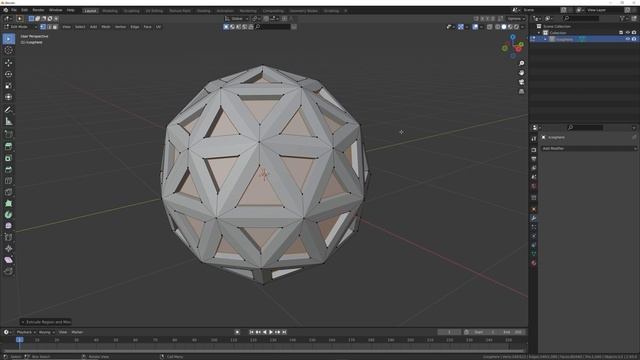Image resolution: width=640 pixels, height=360 pixels.
Task: Enable face select mode
Action: pos(55,27)
